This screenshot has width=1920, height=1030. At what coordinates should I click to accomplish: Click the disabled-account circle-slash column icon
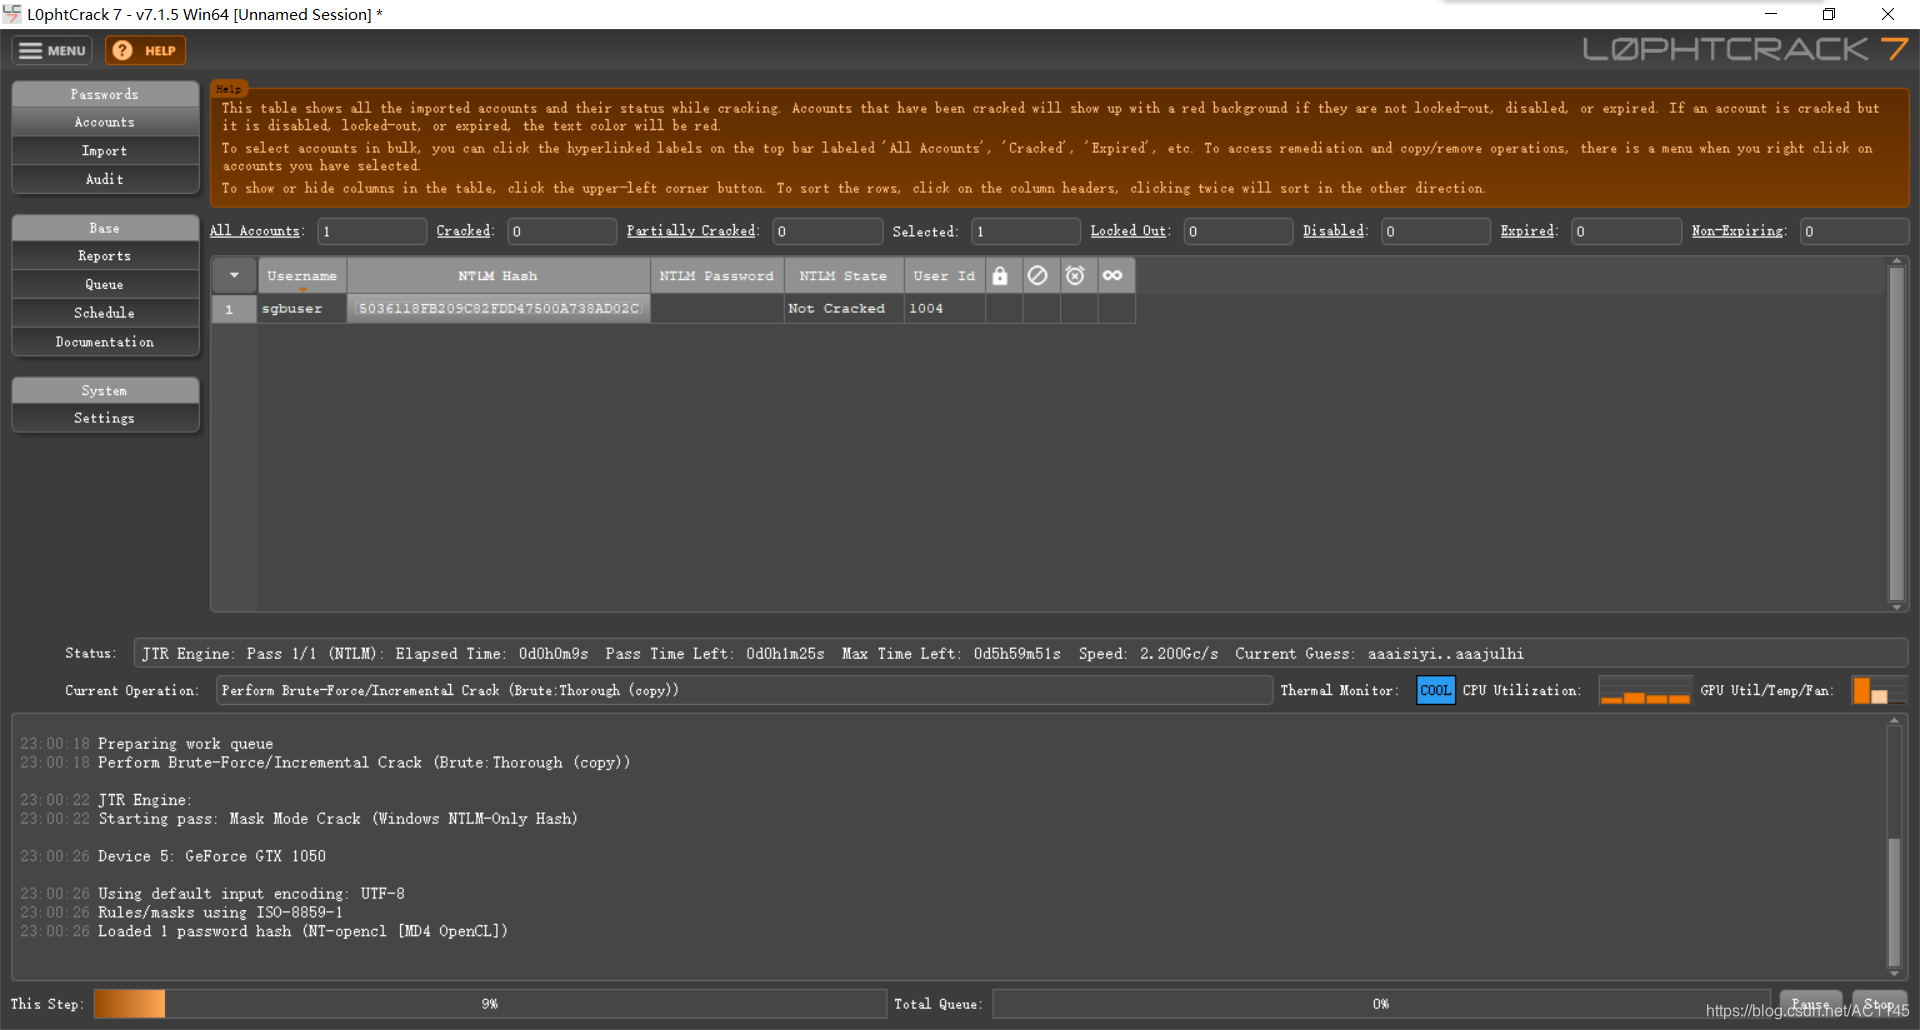(1038, 275)
